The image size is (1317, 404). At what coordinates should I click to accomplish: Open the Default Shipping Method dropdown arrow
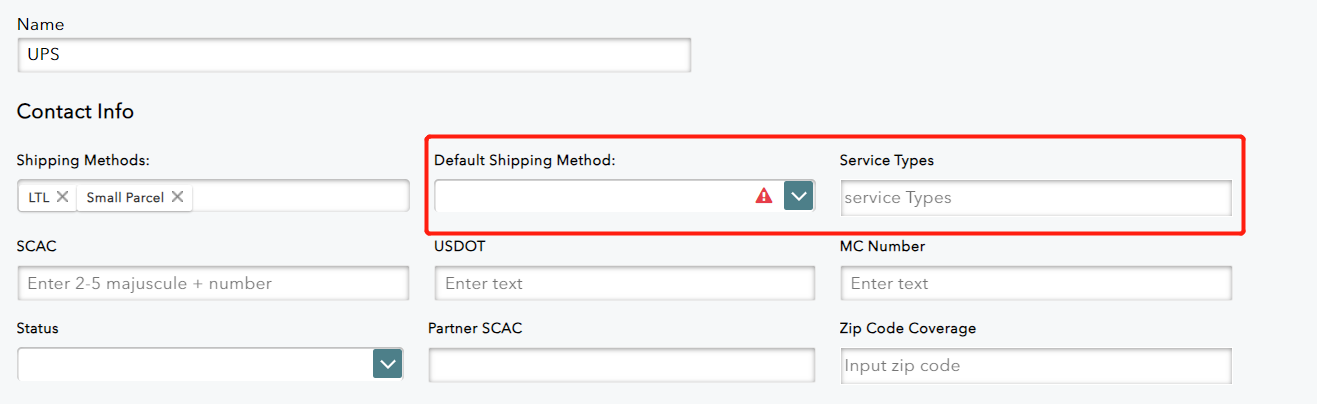798,196
